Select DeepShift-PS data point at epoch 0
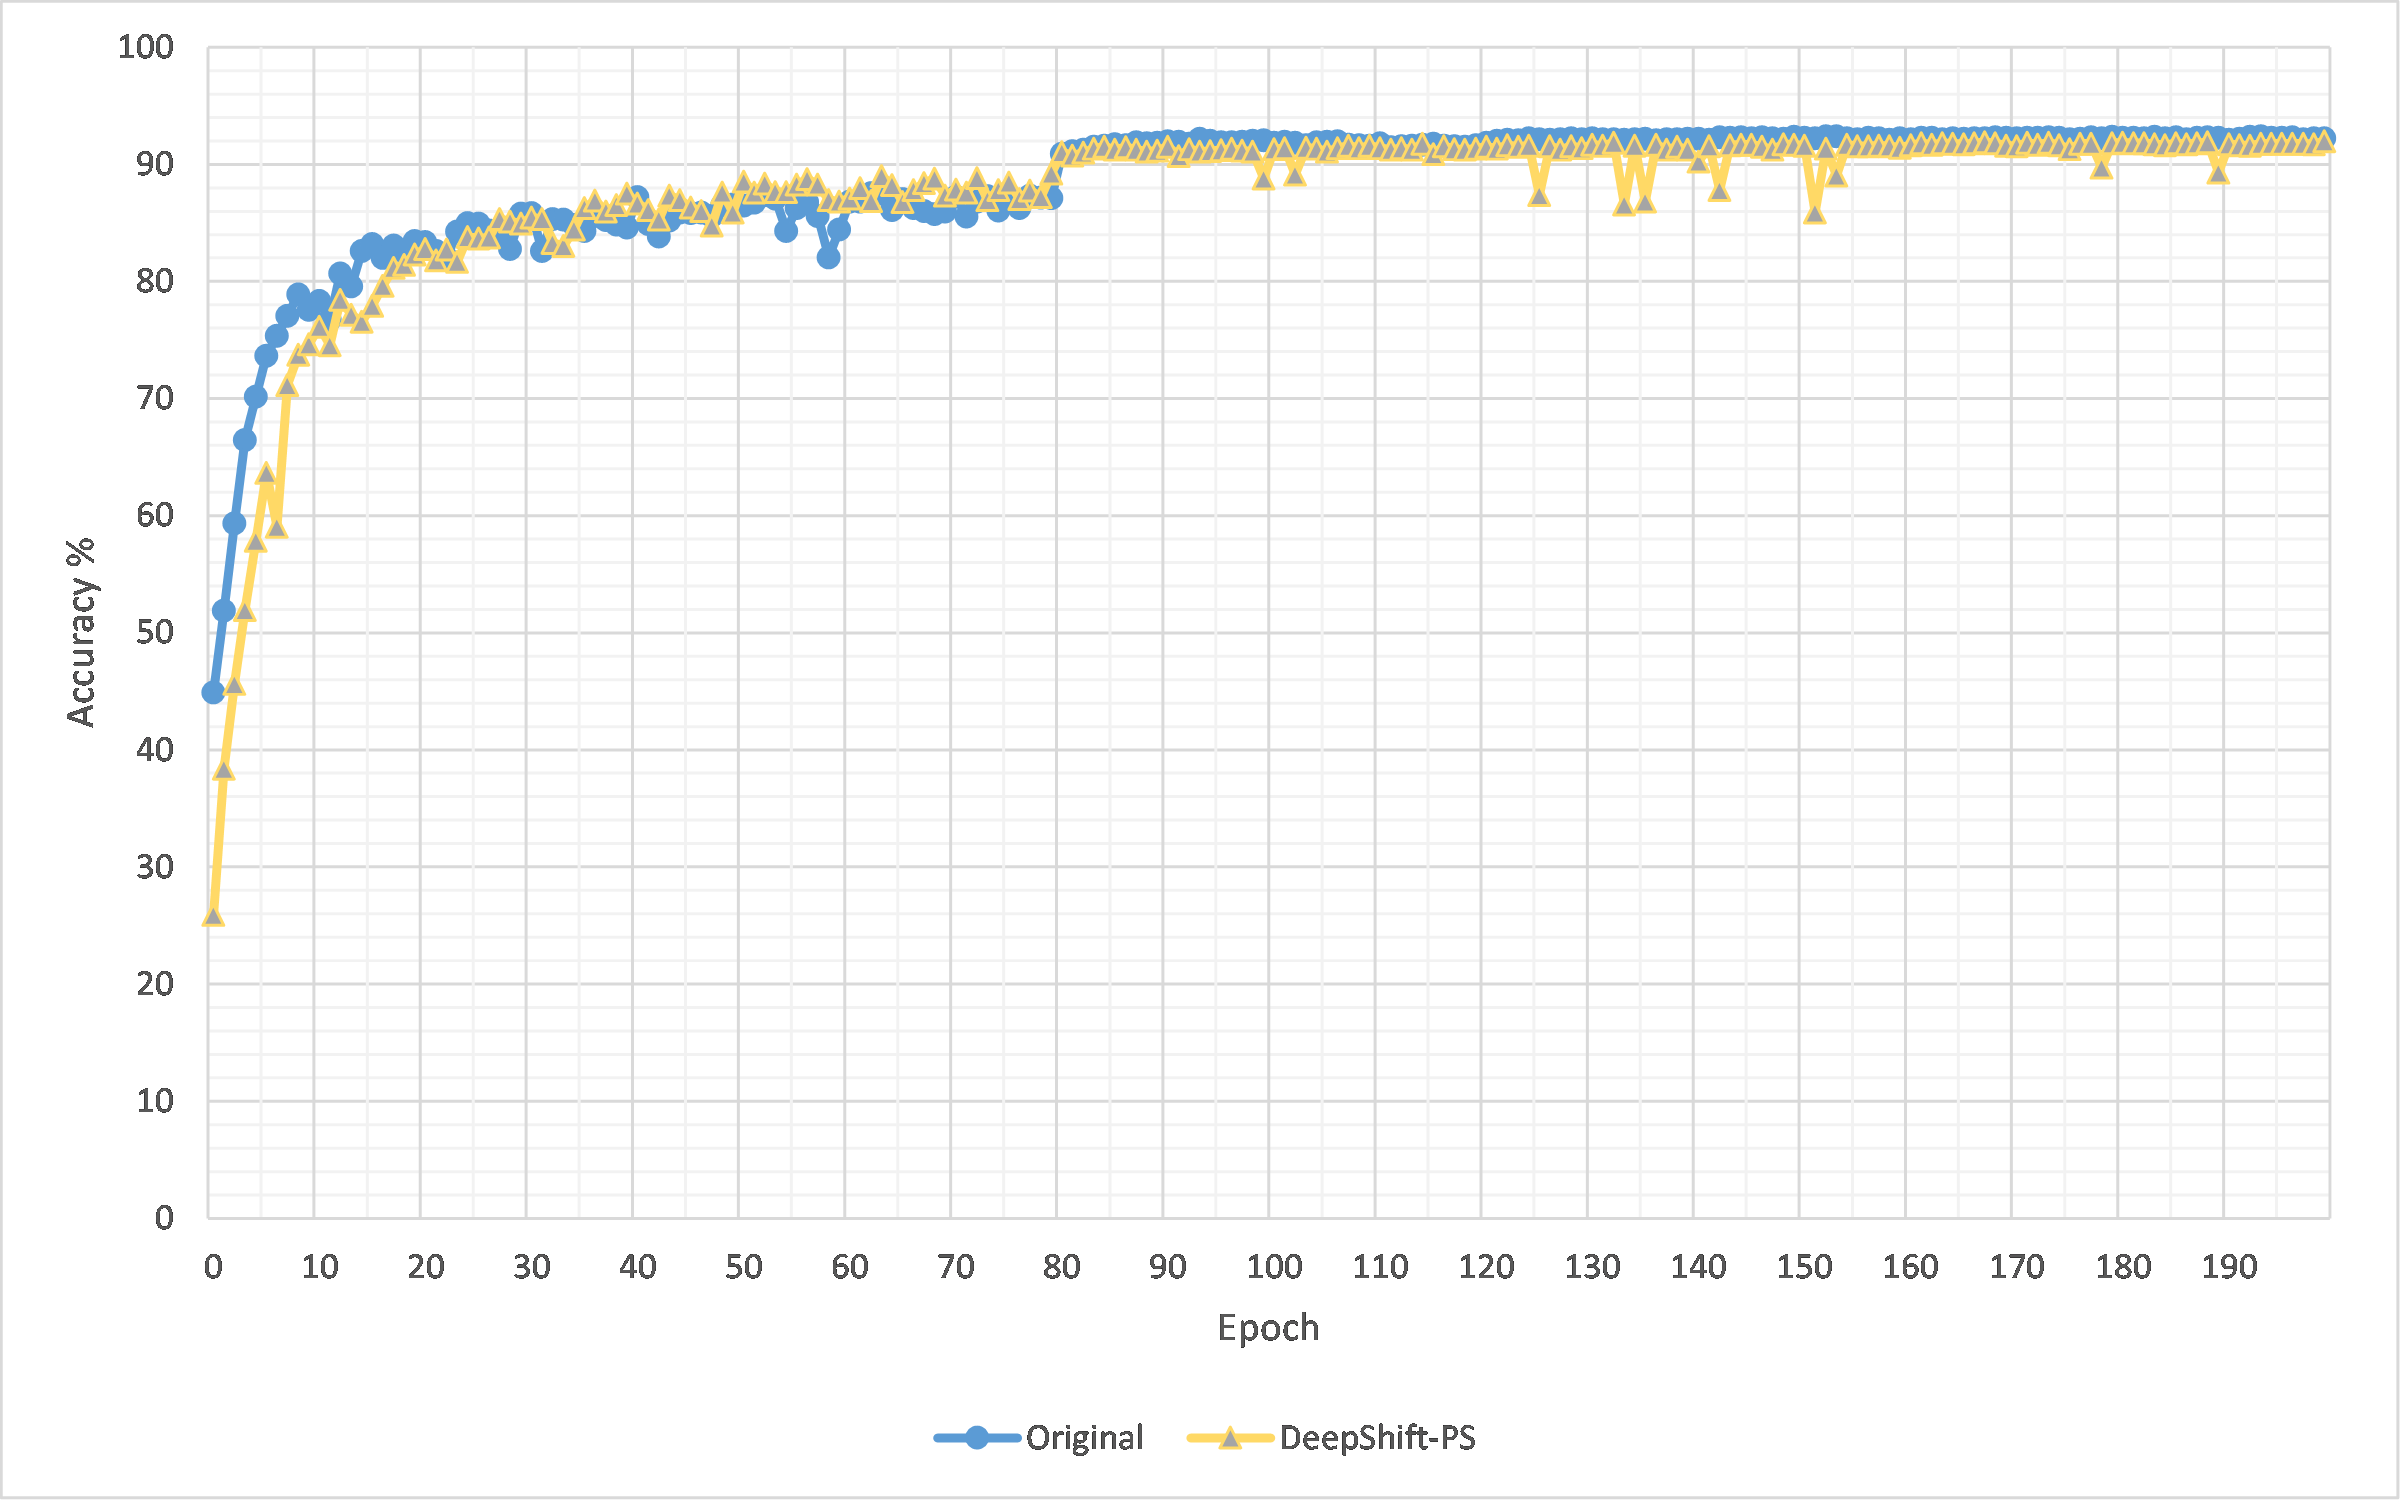 click(x=213, y=916)
